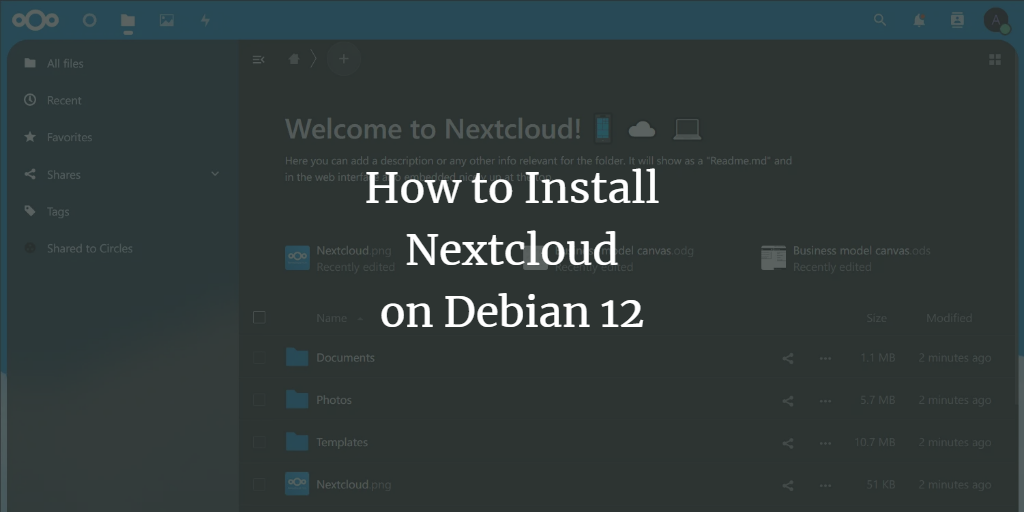Open the notifications bell
The image size is (1024, 512).
coord(919,20)
